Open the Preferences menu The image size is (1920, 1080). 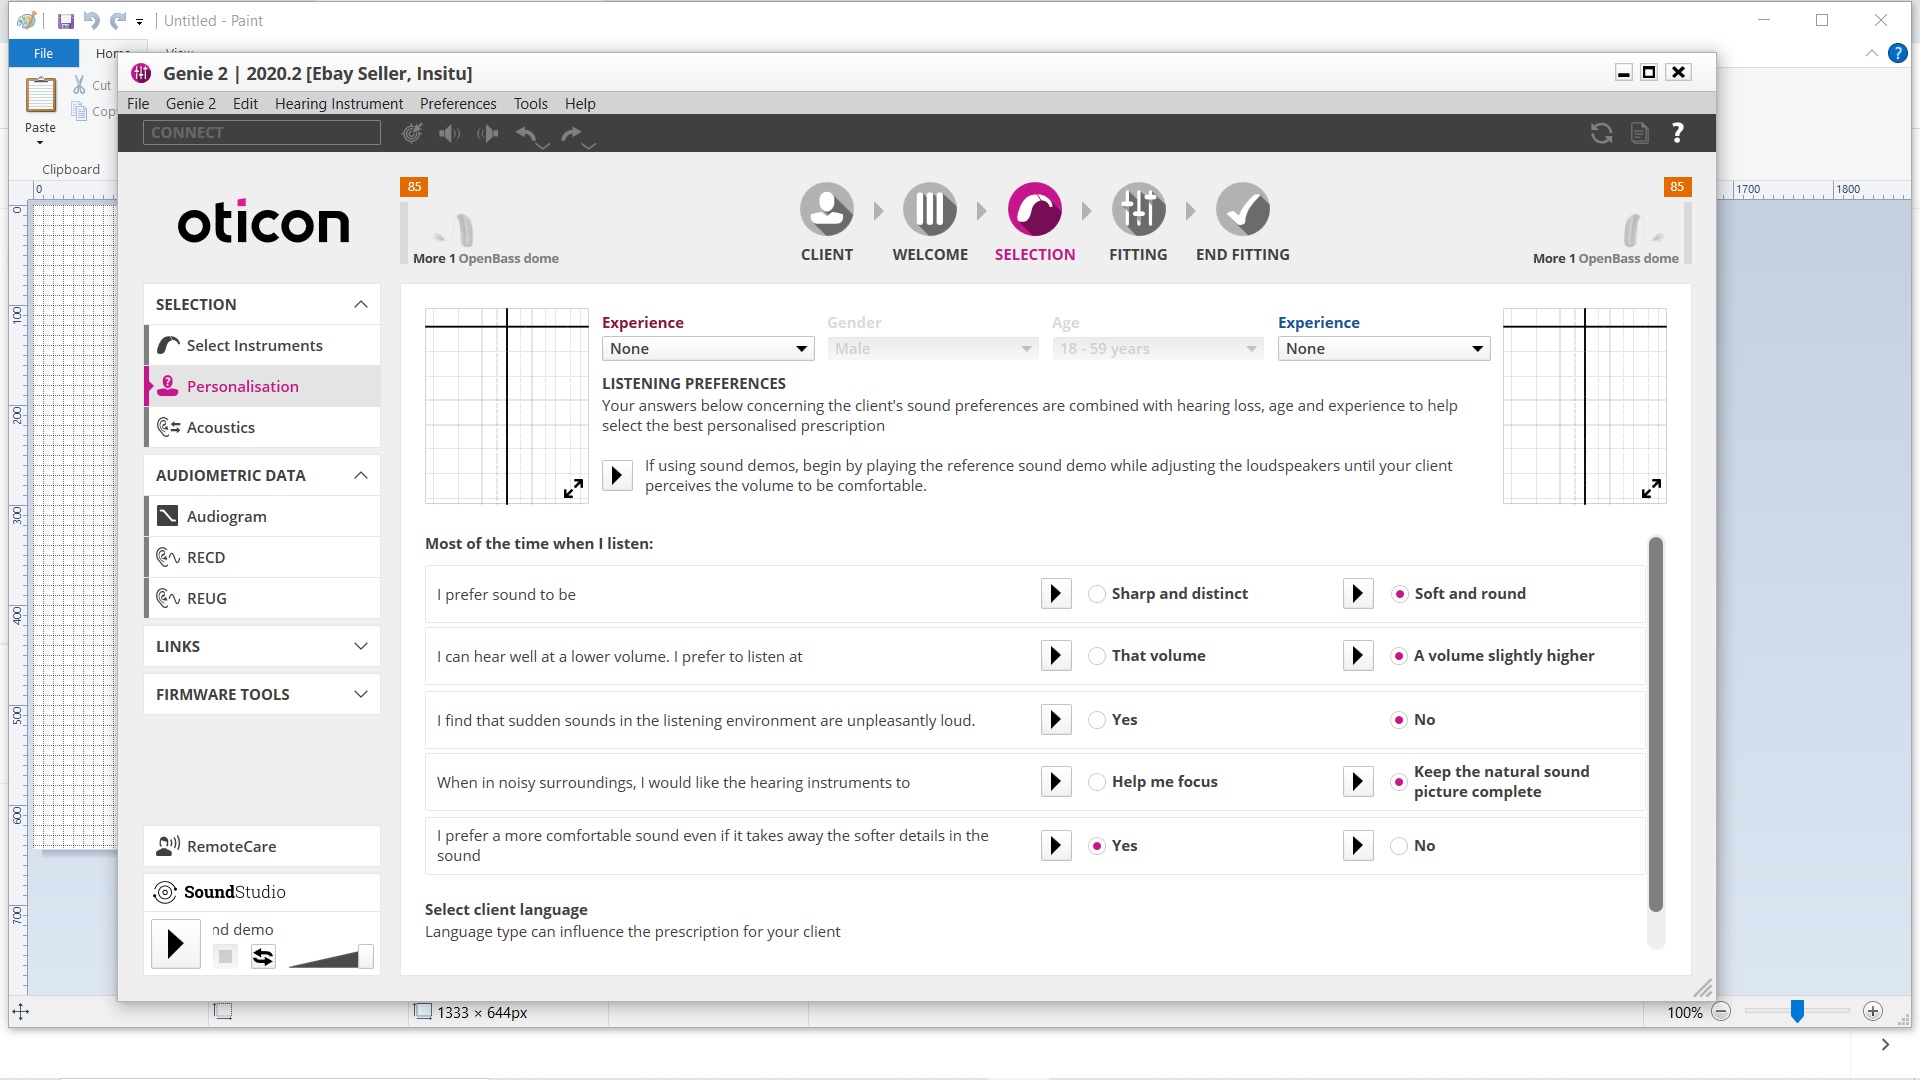[458, 104]
